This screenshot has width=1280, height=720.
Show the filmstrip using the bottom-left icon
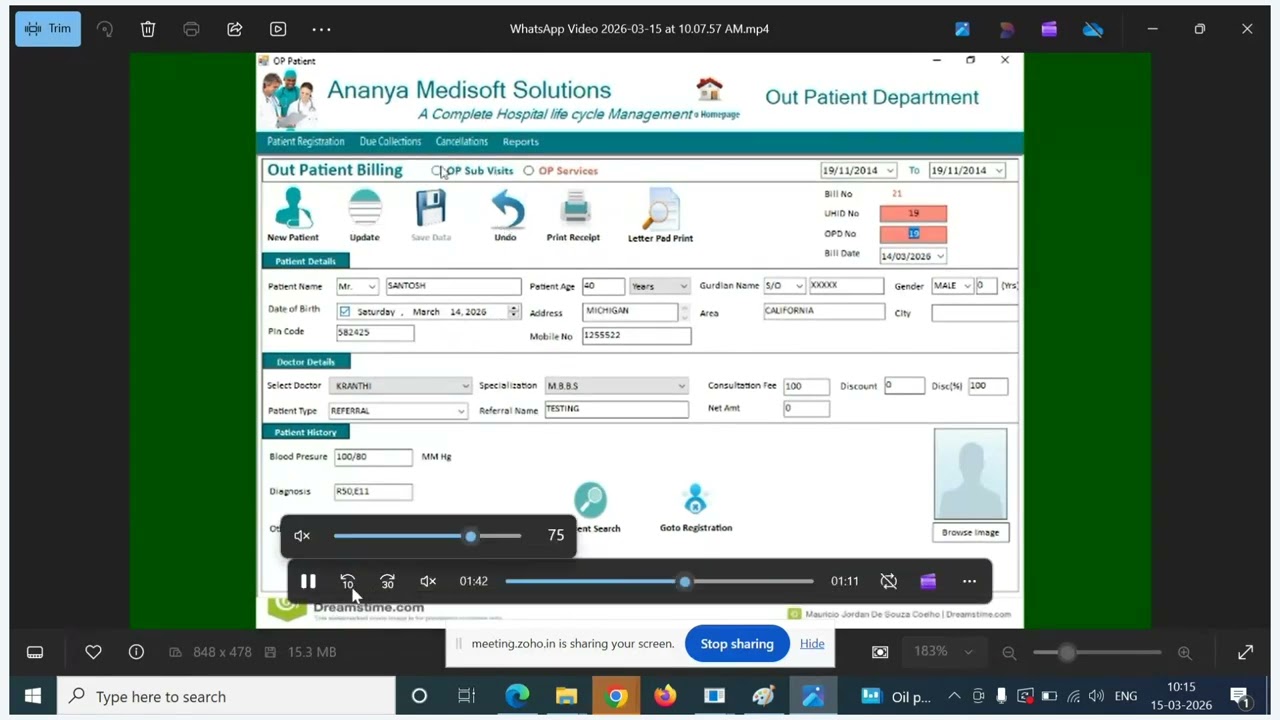35,652
